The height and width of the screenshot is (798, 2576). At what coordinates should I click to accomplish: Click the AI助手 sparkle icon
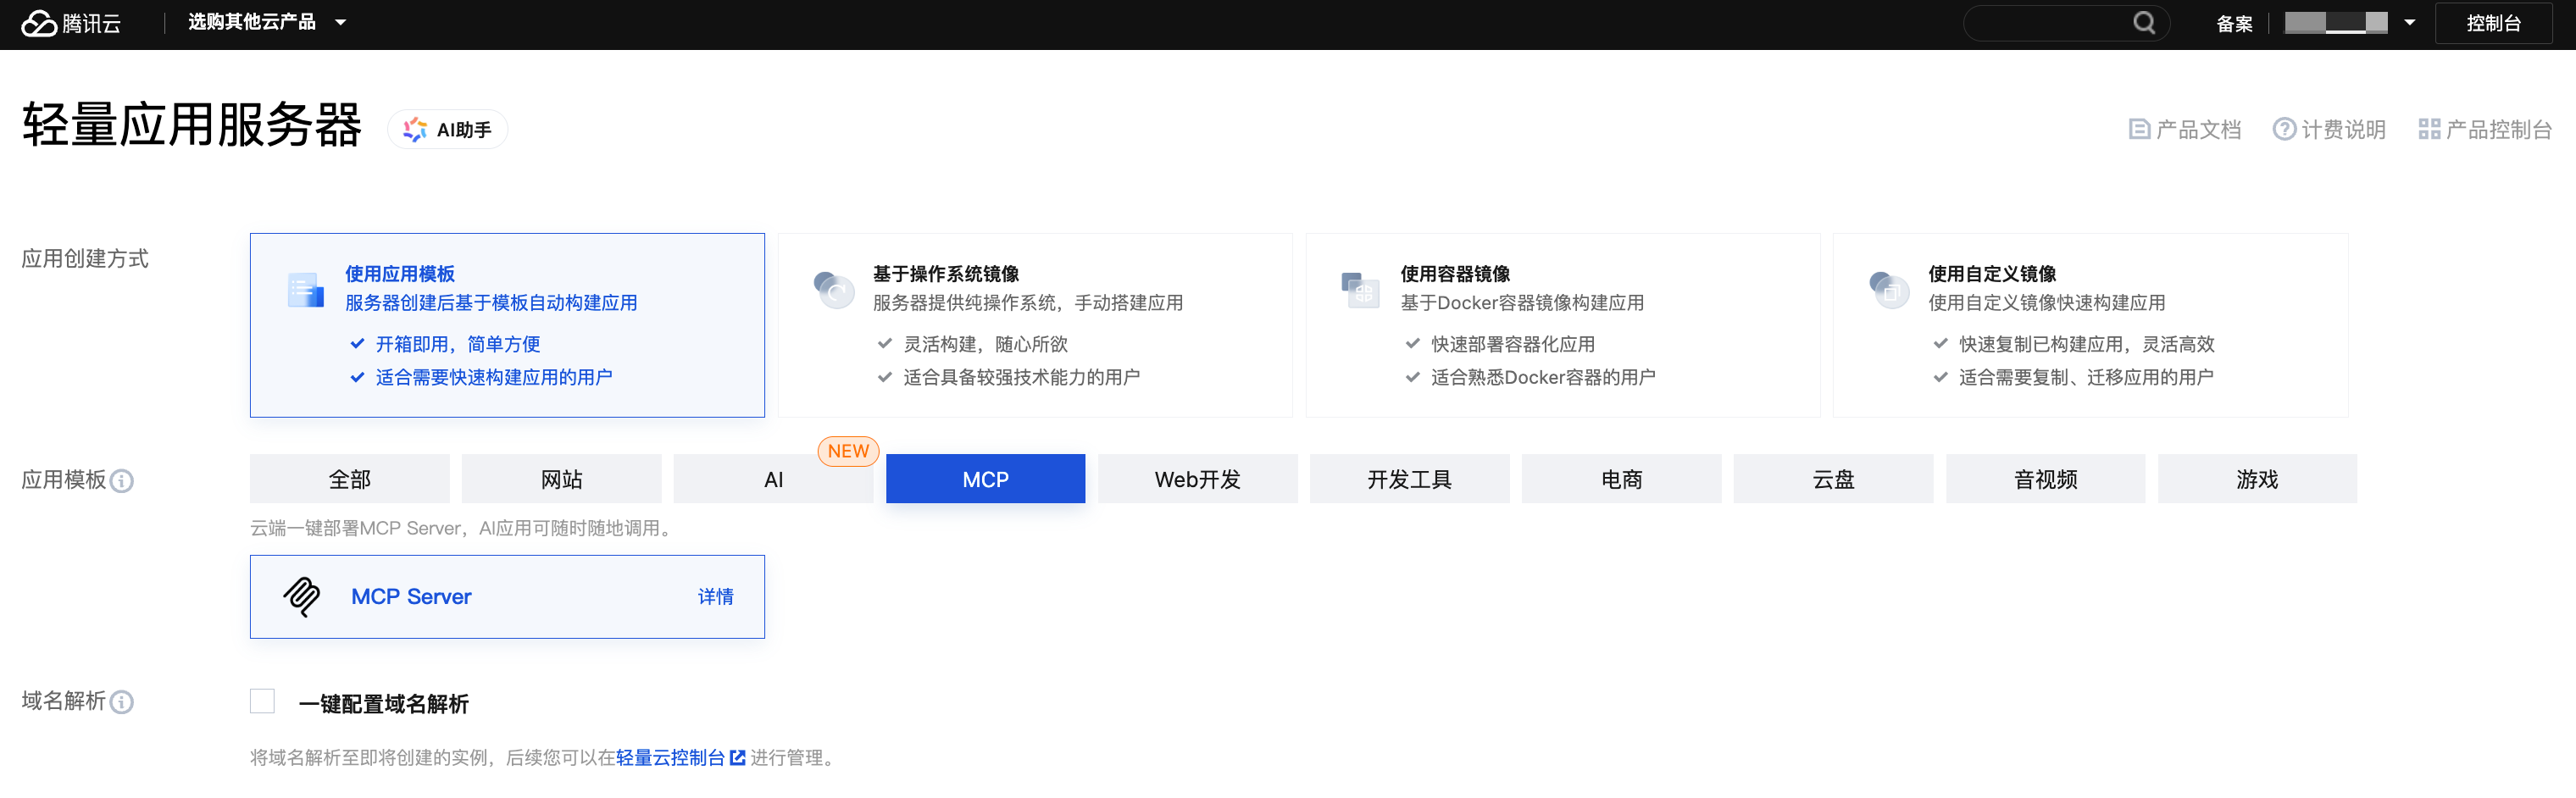pos(415,130)
